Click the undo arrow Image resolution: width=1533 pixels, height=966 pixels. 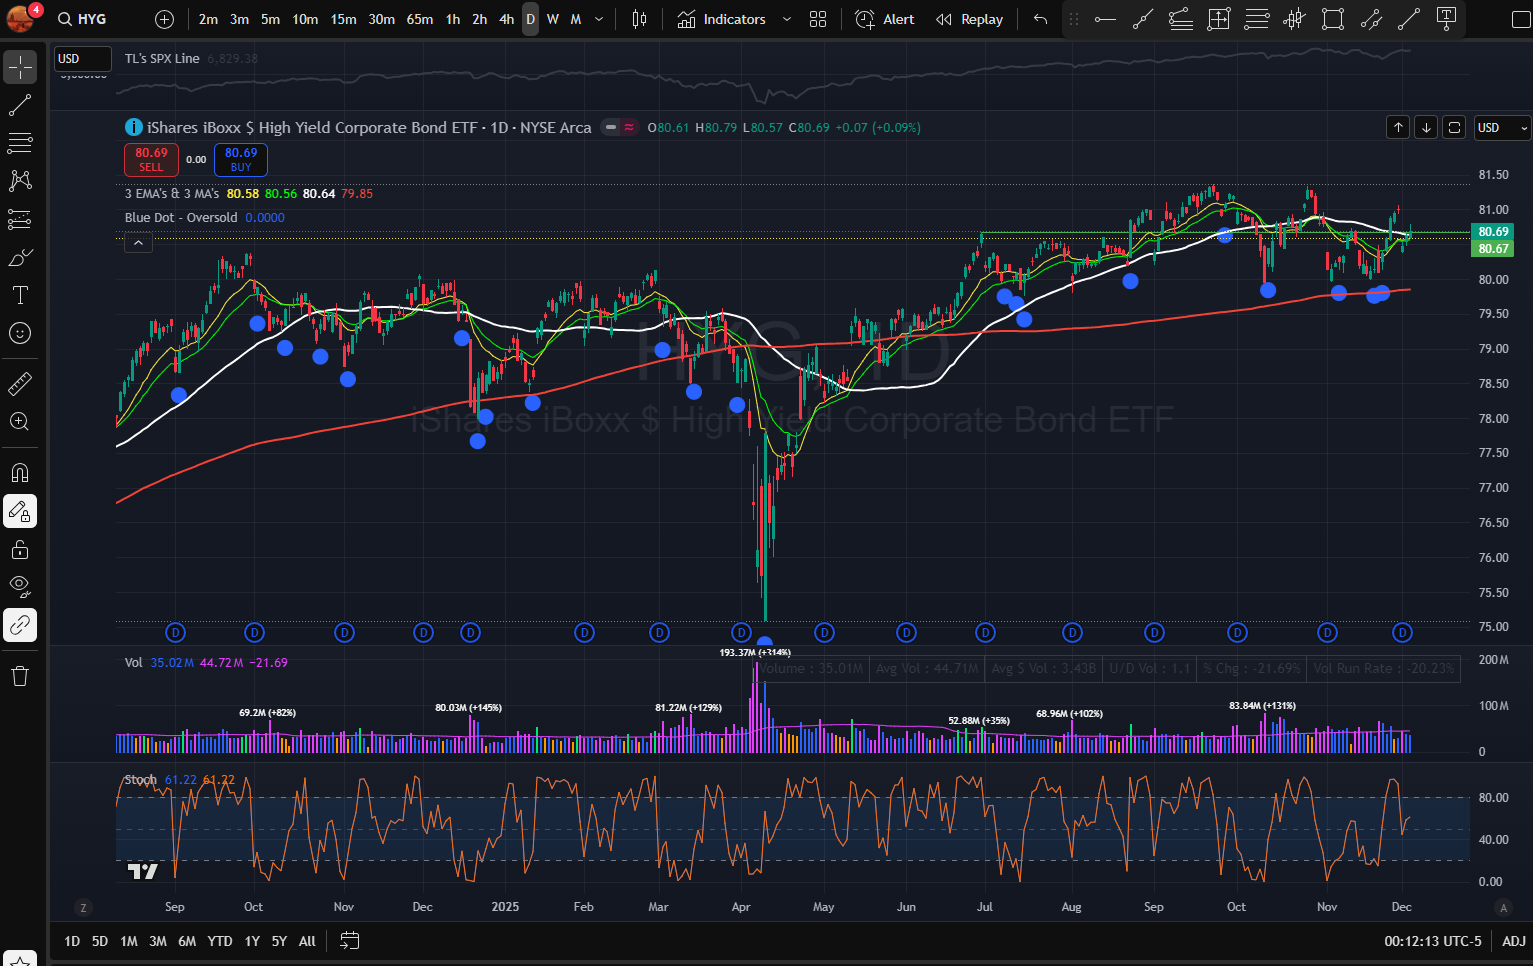tap(1040, 19)
